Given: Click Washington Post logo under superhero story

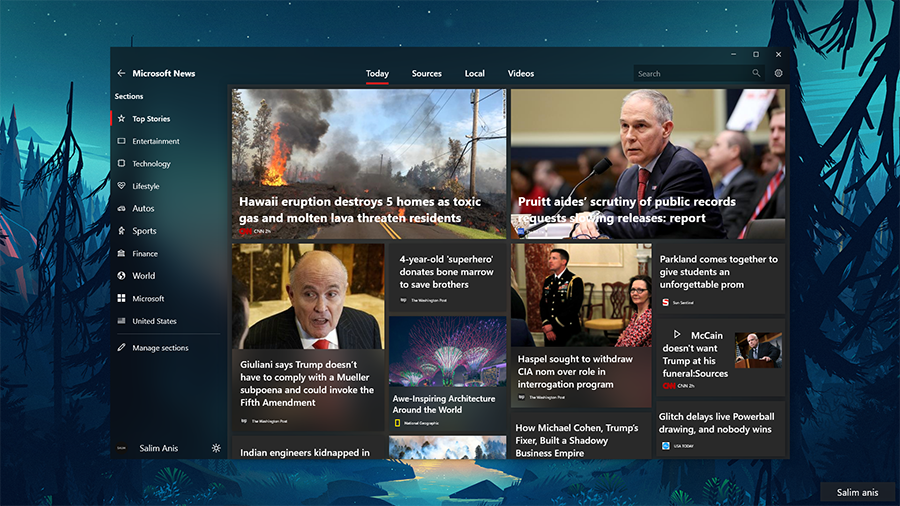Looking at the screenshot, I should click(404, 300).
